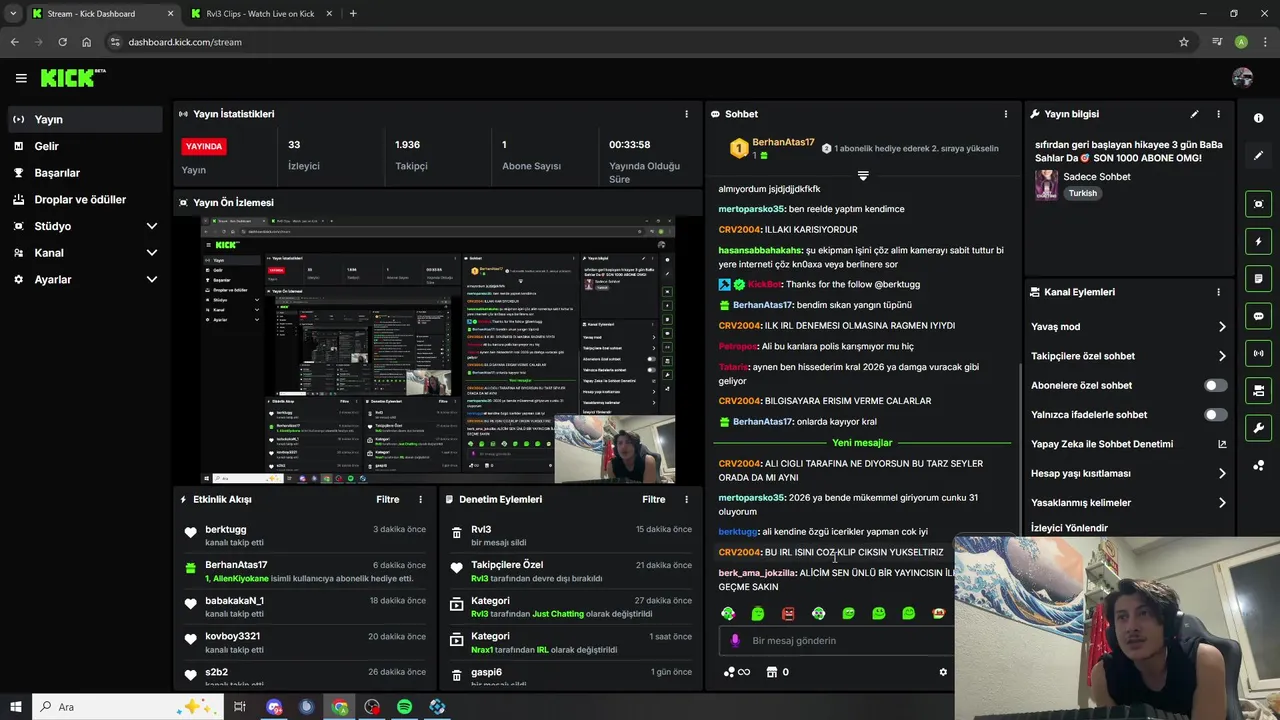Screen dimensions: 1280x720
Task: Toggle the note page widget in right rail
Action: pos(1258,278)
